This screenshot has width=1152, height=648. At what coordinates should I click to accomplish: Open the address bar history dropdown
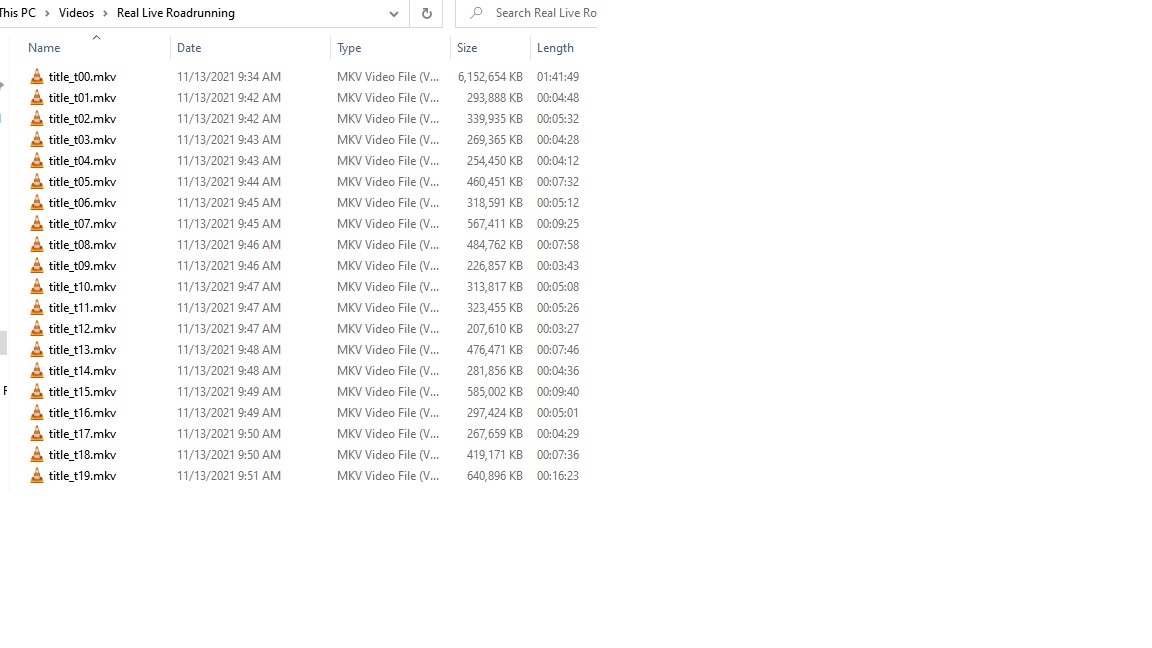(x=393, y=13)
